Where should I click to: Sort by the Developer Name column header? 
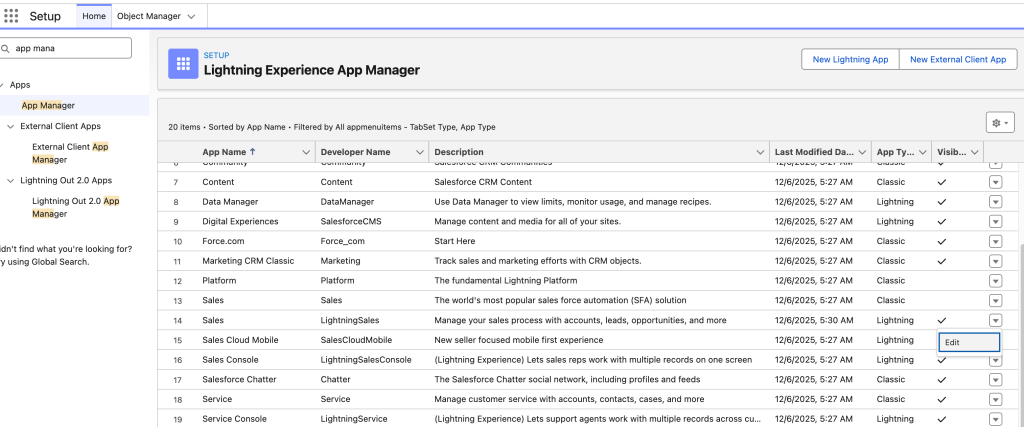pyautogui.click(x=355, y=152)
